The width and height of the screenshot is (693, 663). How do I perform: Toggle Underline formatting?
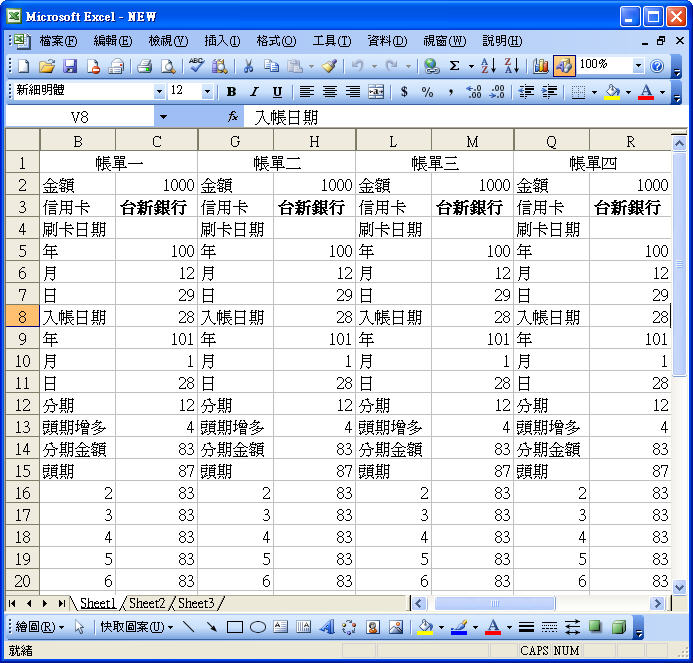click(x=277, y=92)
